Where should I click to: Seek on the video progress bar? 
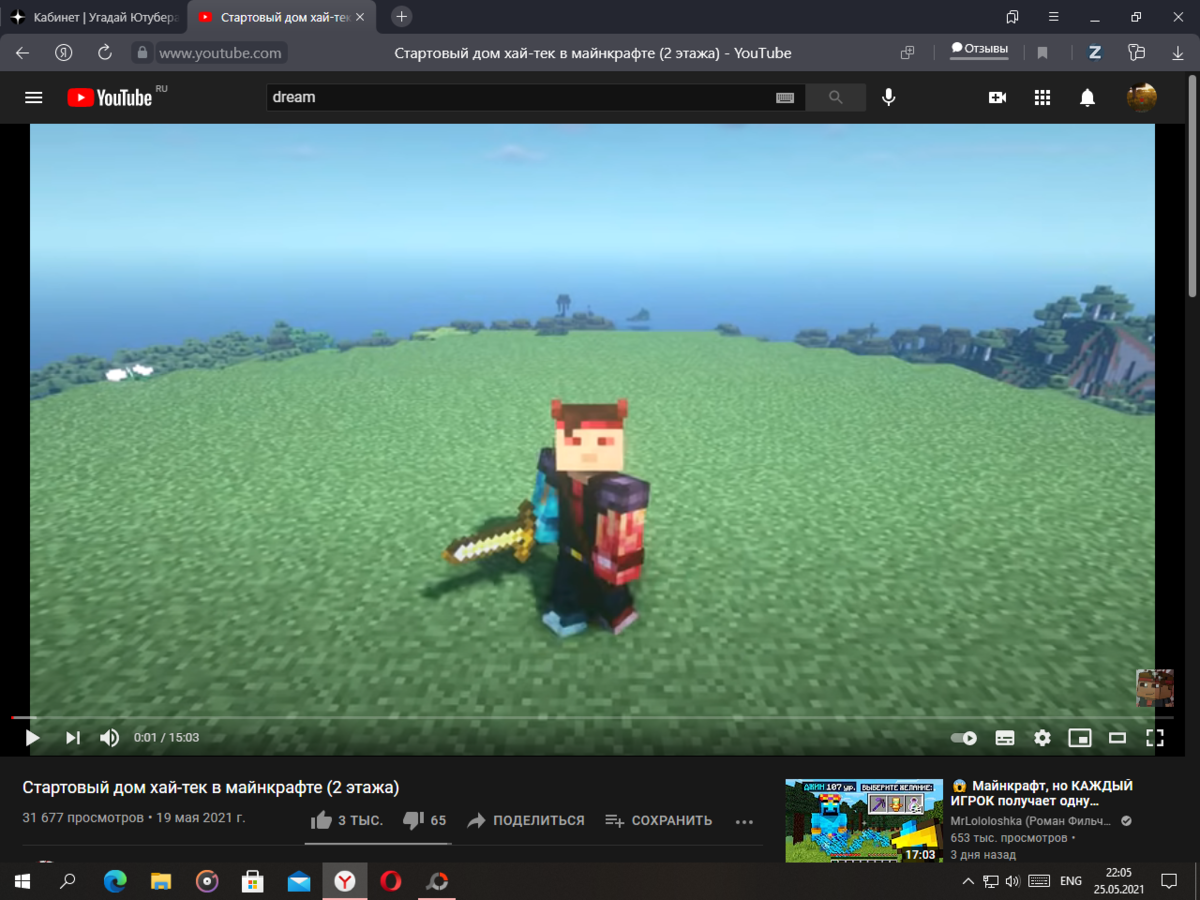(x=592, y=717)
